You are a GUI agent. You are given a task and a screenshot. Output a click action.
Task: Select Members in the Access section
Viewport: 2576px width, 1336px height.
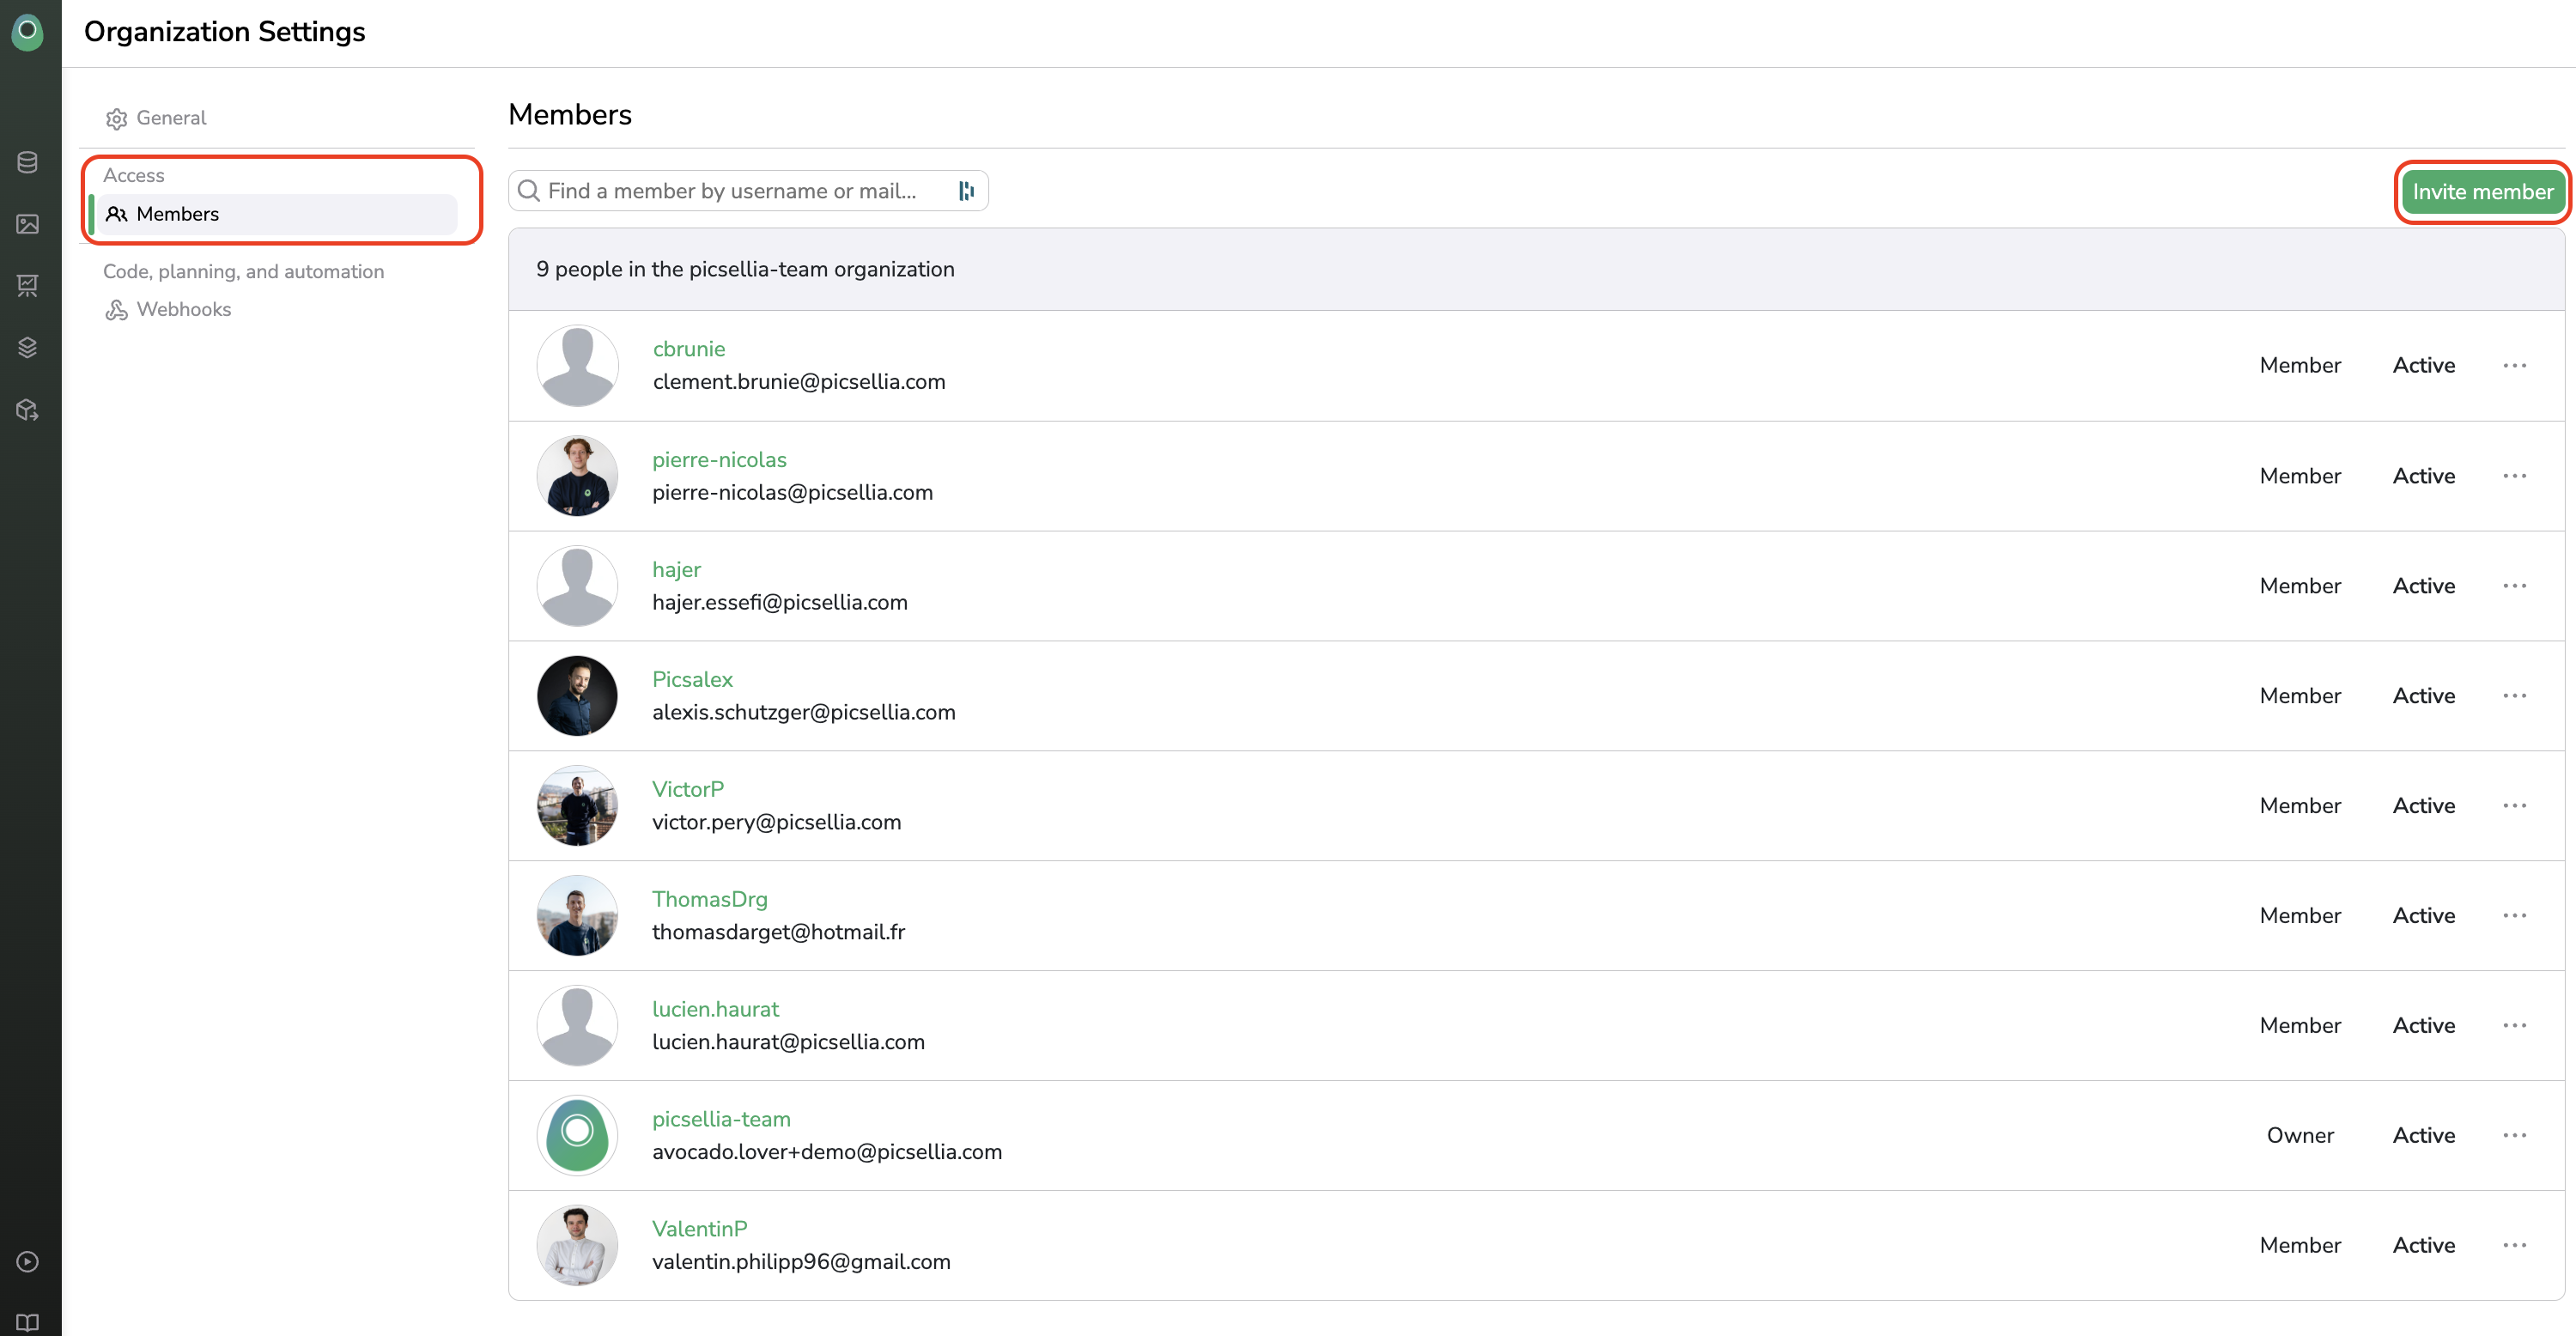pos(177,214)
